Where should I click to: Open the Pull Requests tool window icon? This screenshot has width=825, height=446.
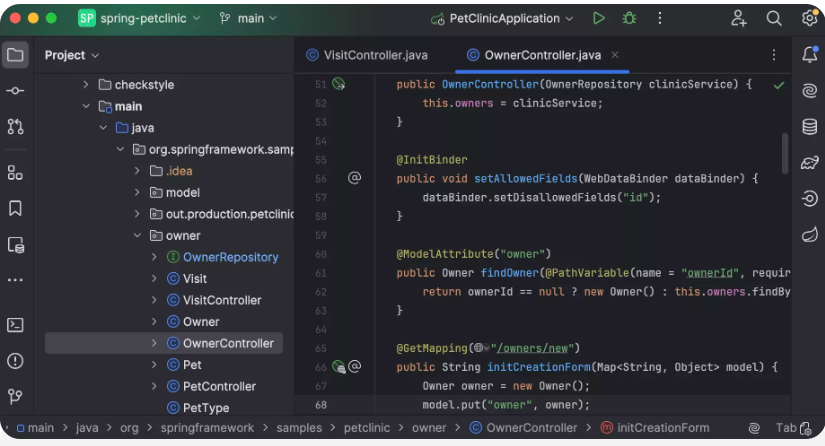point(15,126)
